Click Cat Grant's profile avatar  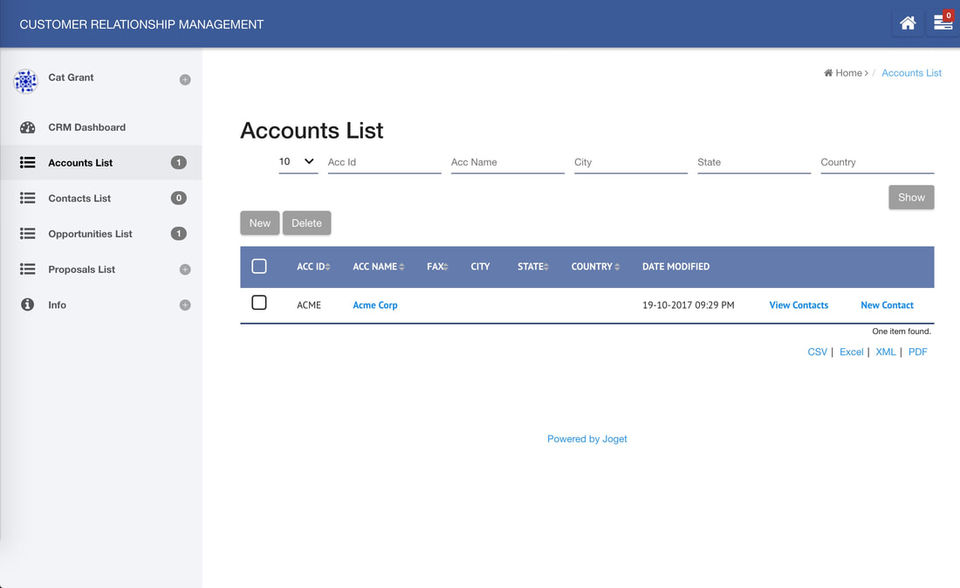click(26, 81)
